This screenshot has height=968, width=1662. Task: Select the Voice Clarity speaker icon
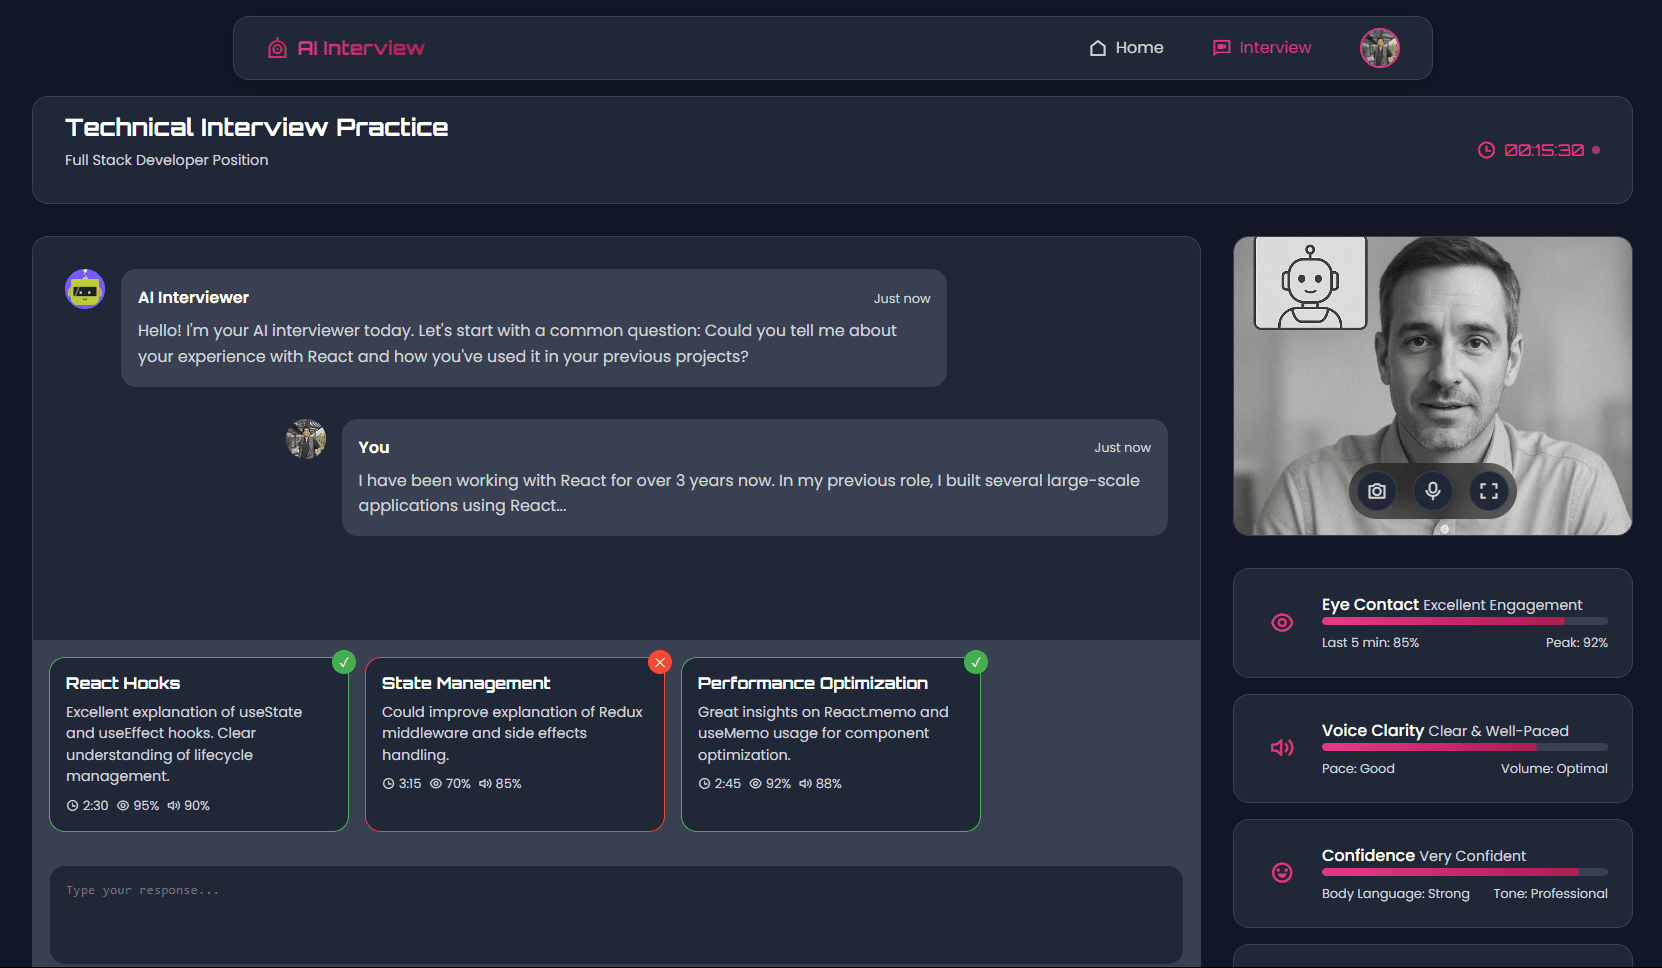point(1282,747)
